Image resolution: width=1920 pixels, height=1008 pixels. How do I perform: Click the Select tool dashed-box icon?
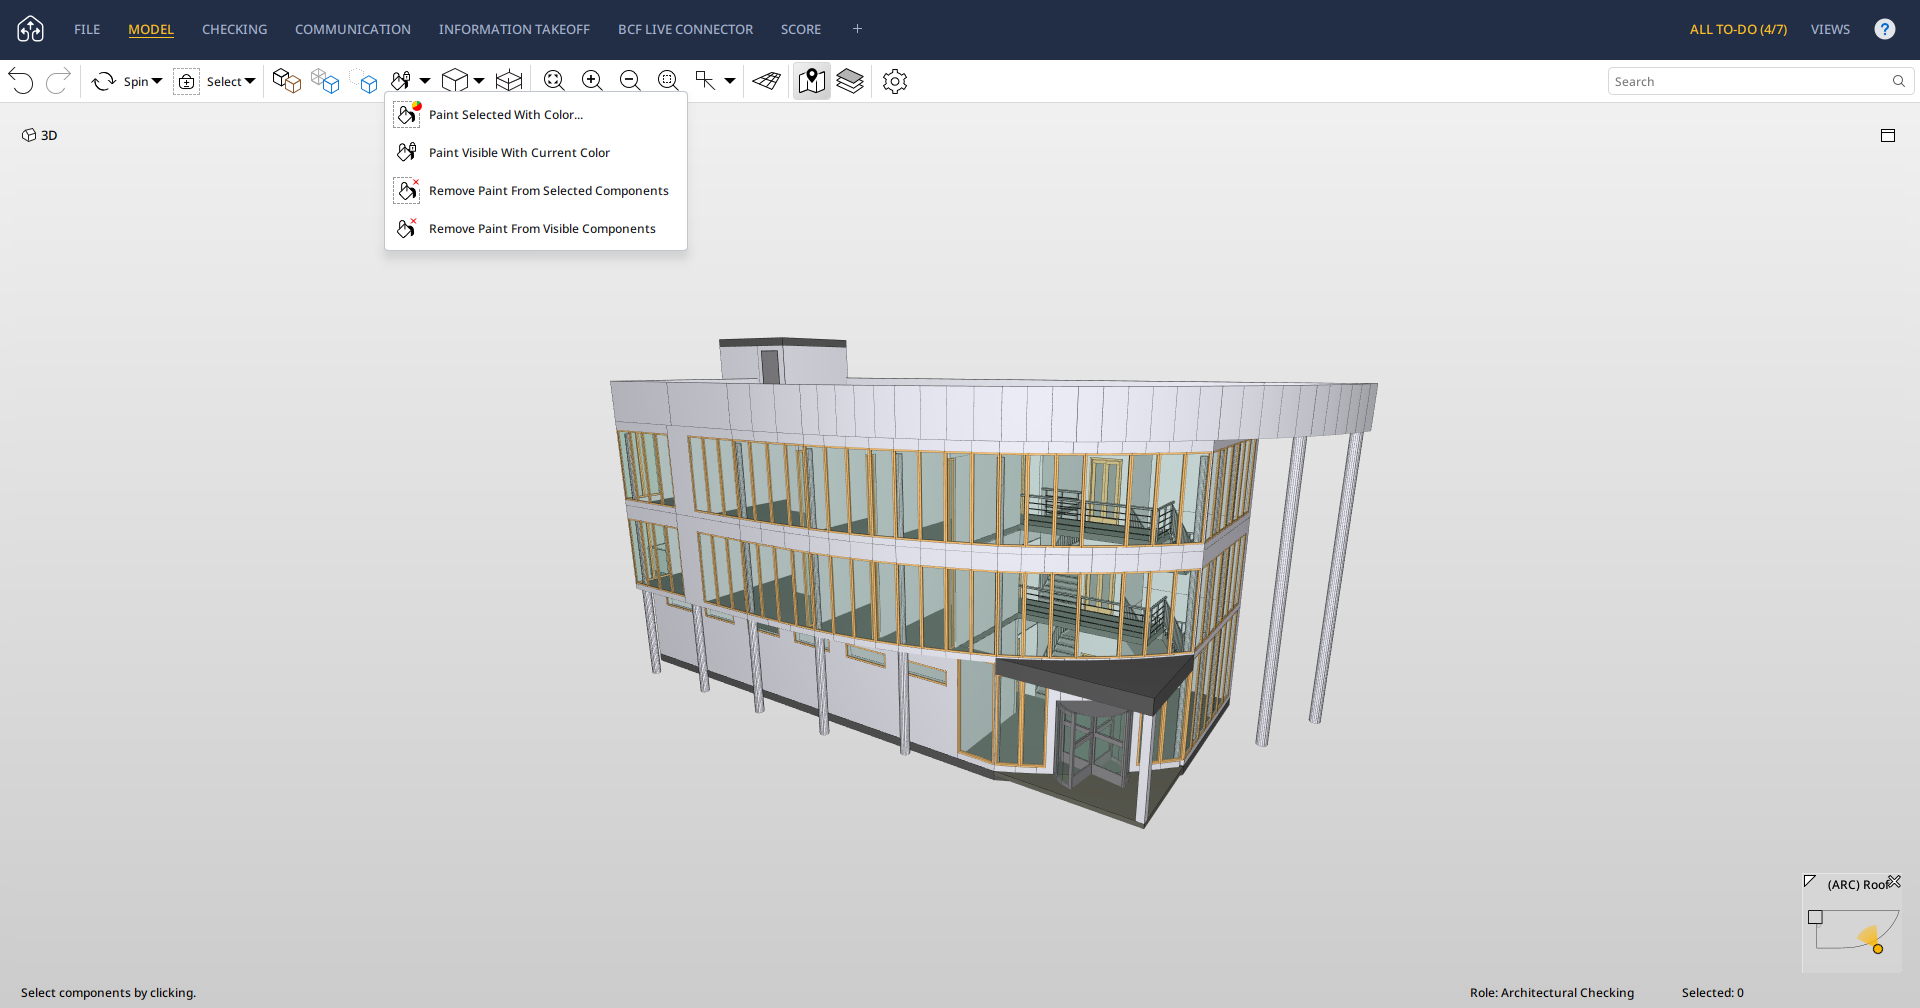(x=187, y=81)
